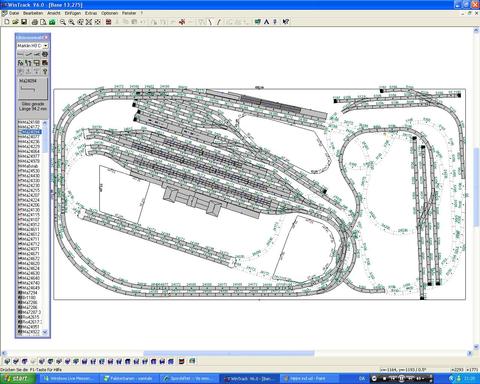Image resolution: width=480 pixels, height=384 pixels.
Task: Open the Datei menu
Action: click(x=14, y=13)
